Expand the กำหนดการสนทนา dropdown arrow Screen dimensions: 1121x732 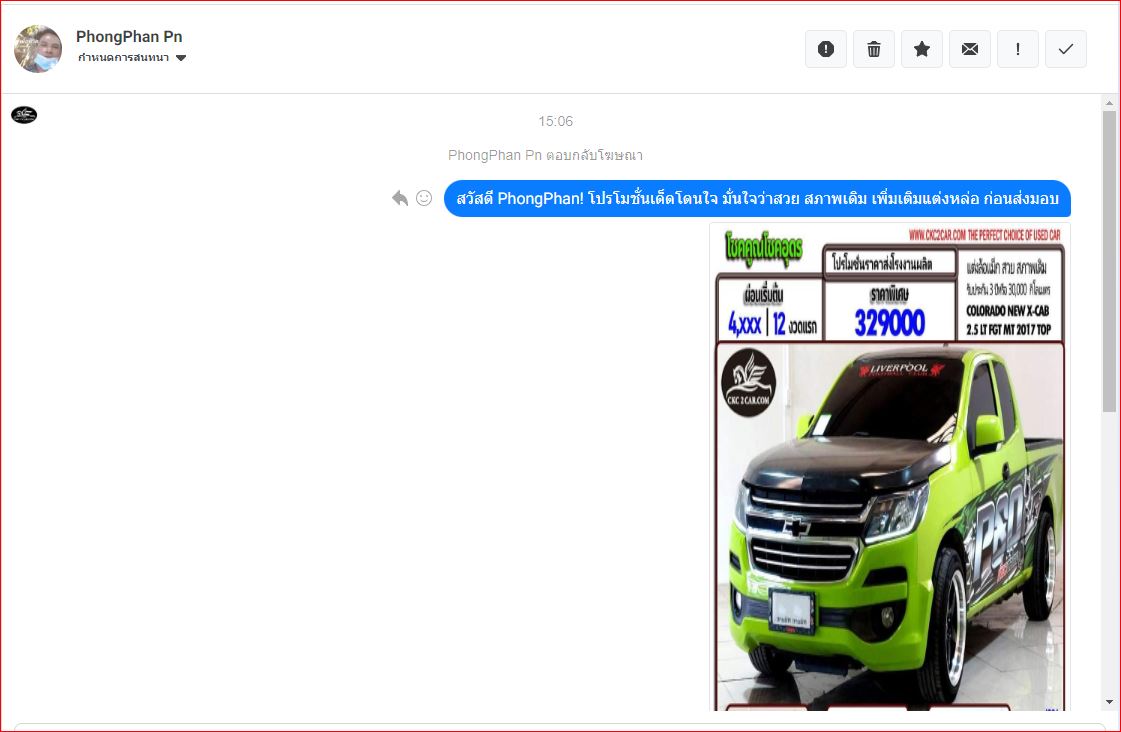(x=181, y=58)
